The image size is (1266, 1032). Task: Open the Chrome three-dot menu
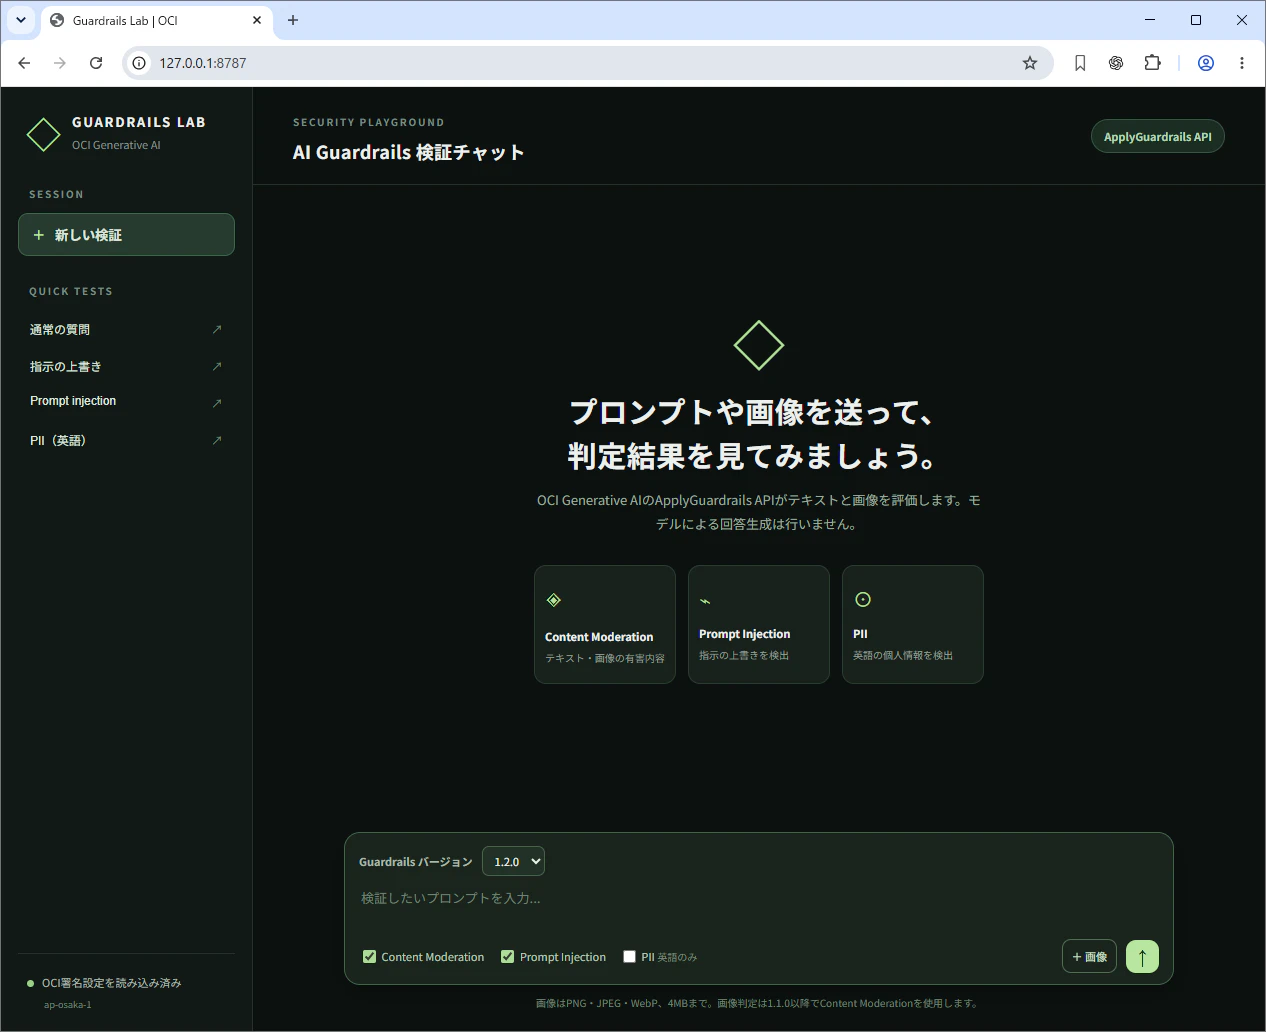click(x=1242, y=63)
